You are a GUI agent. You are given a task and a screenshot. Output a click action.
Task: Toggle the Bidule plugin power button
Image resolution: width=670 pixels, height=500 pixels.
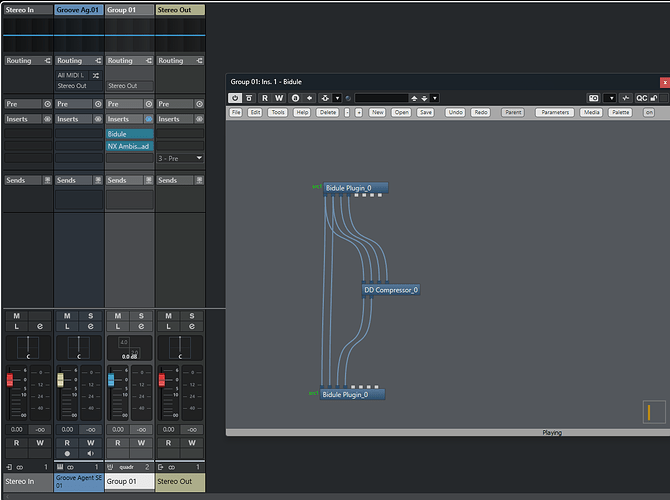click(235, 98)
